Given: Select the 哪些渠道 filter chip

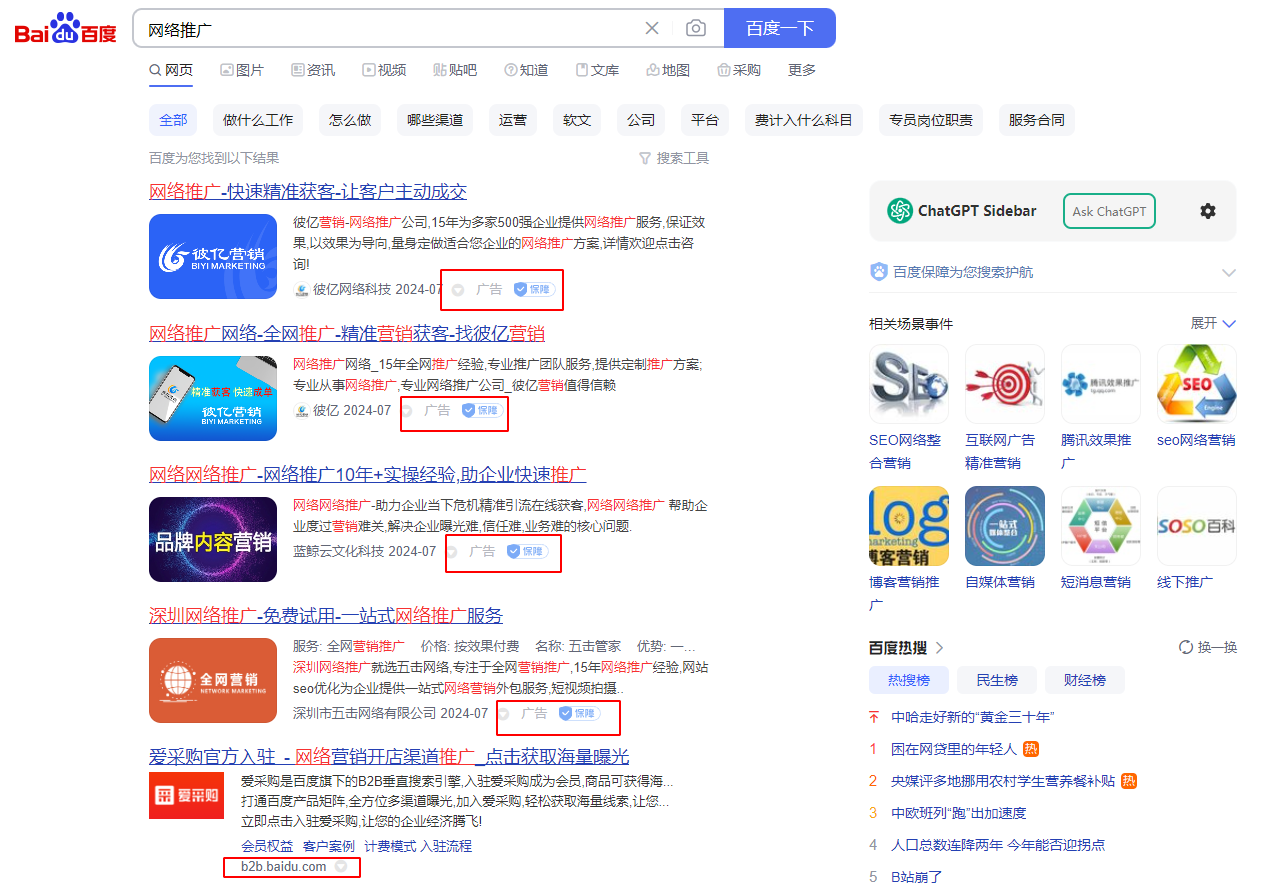Looking at the screenshot, I should point(435,120).
